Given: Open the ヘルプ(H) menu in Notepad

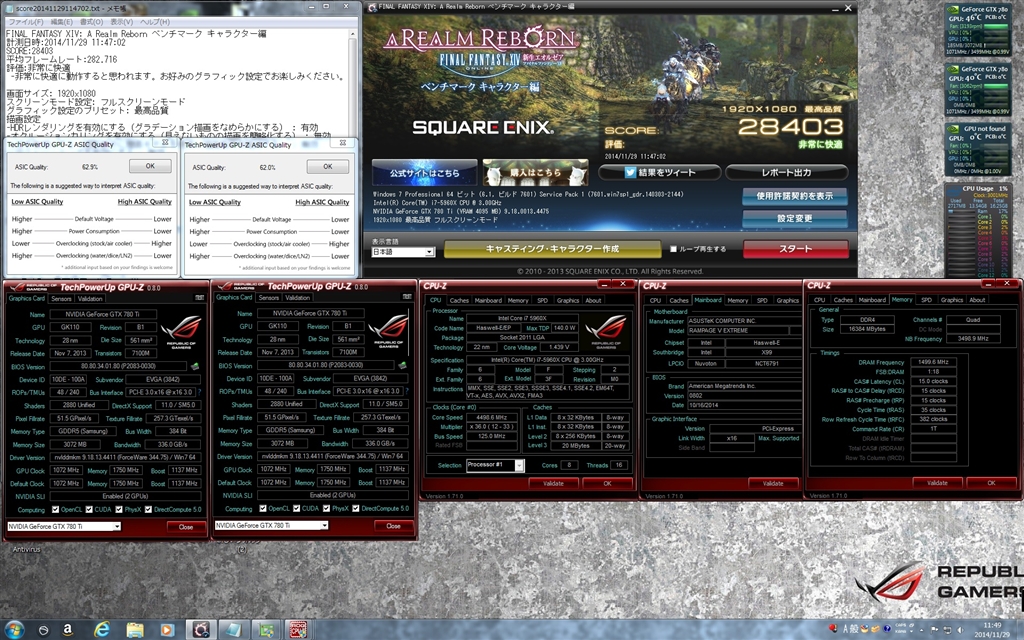Looking at the screenshot, I should click(155, 22).
